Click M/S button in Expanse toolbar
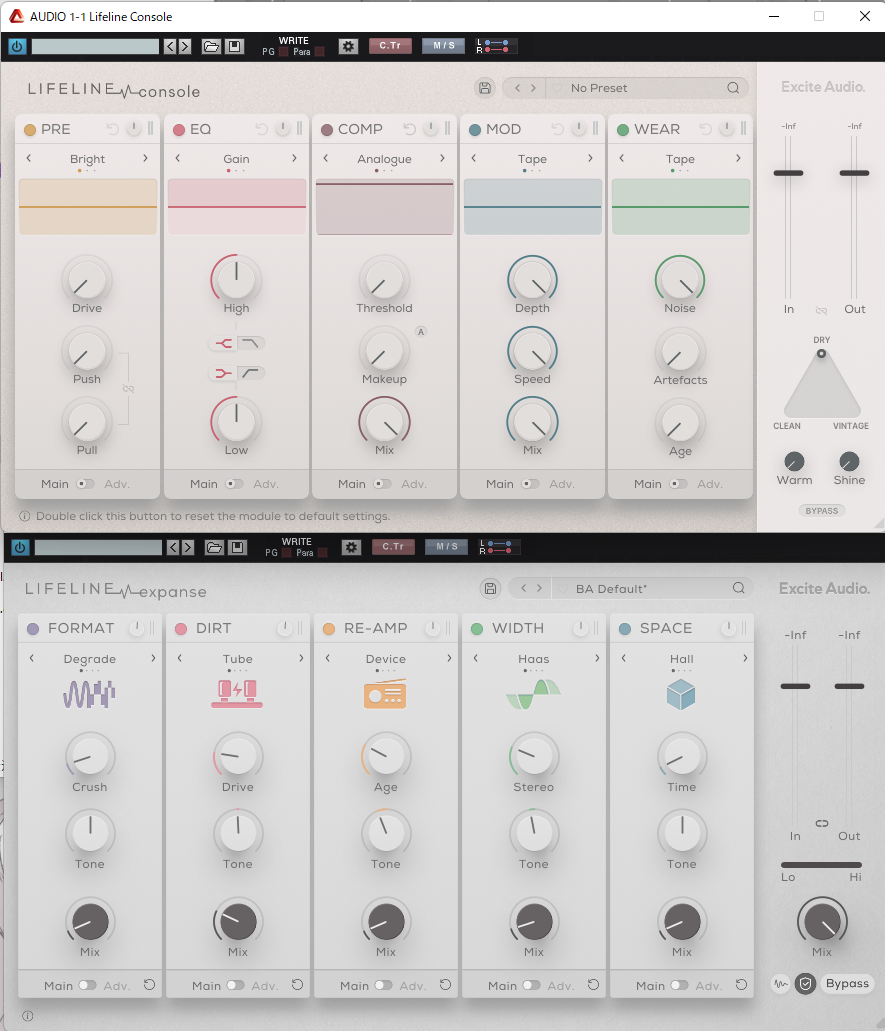This screenshot has width=885, height=1031. (447, 546)
